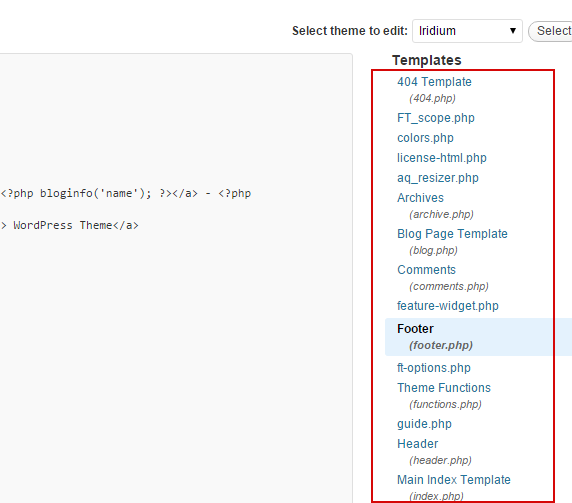Click inside the code editor on bloginfo line
The image size is (572, 503).
[x=126, y=193]
